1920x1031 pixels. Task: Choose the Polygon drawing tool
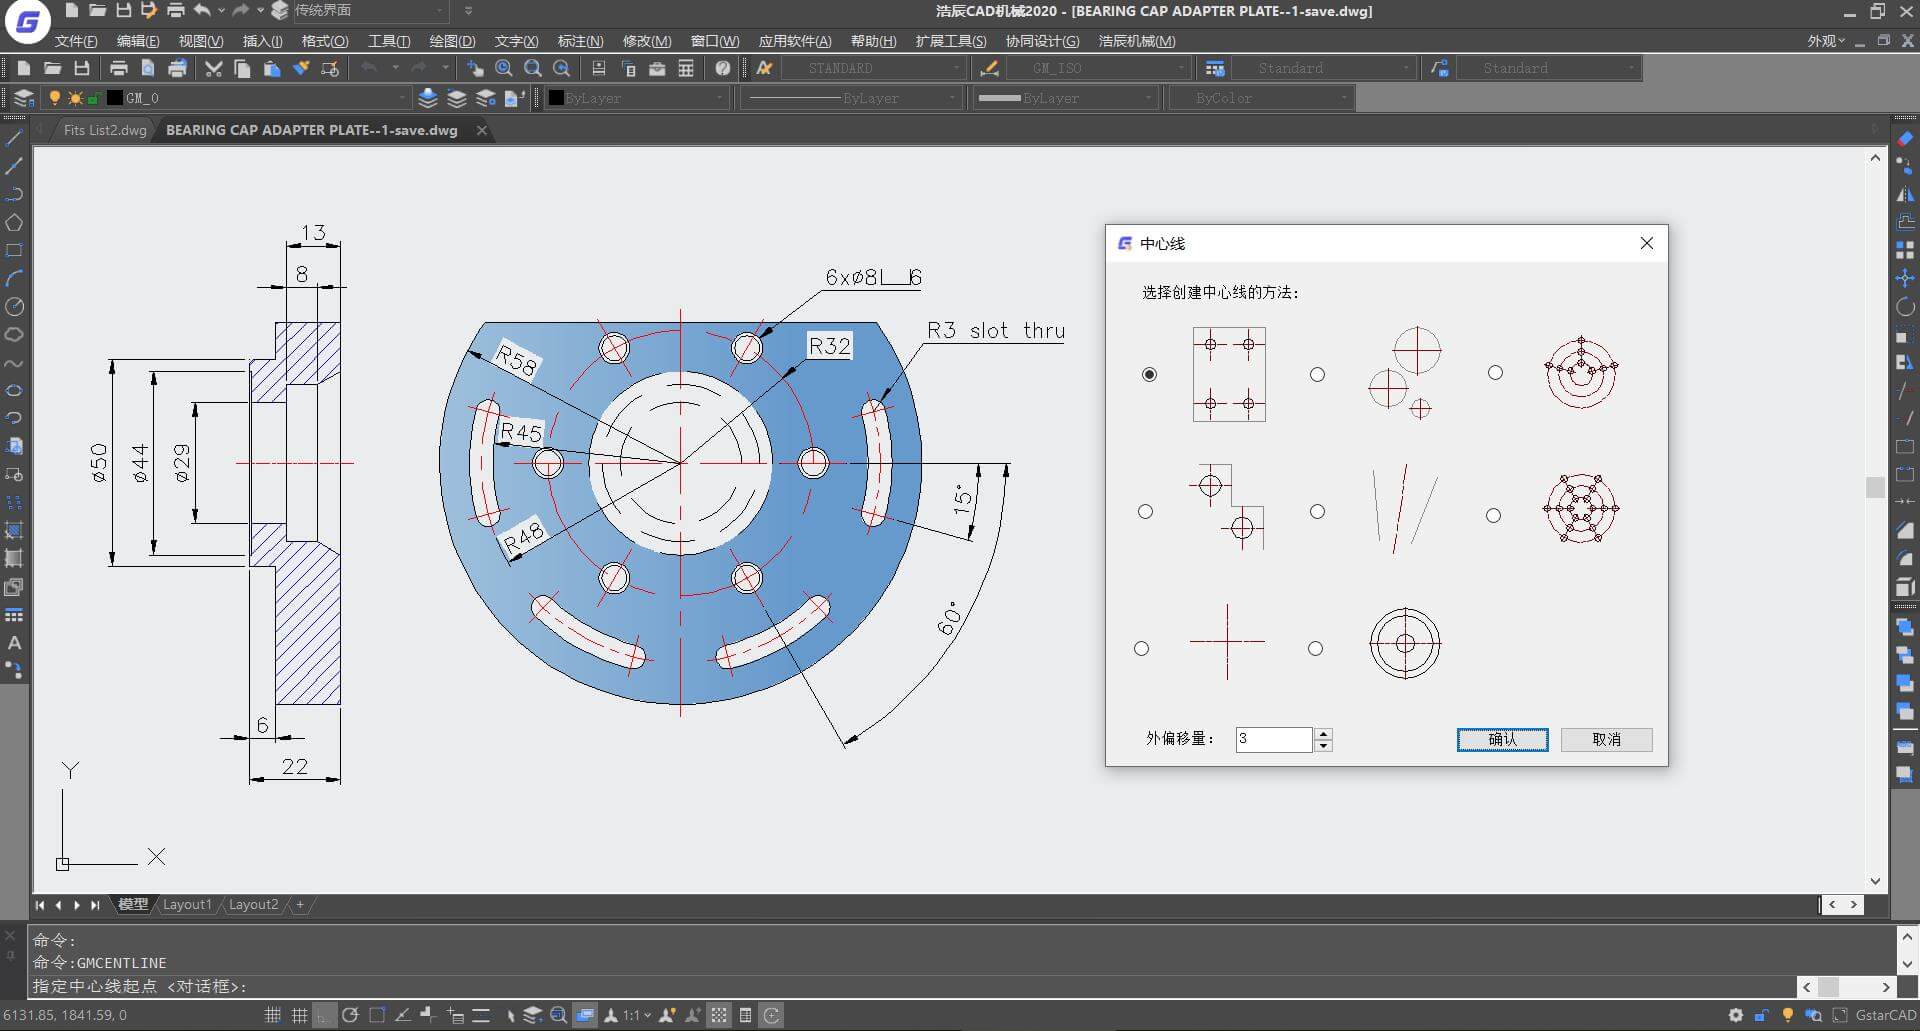14,222
